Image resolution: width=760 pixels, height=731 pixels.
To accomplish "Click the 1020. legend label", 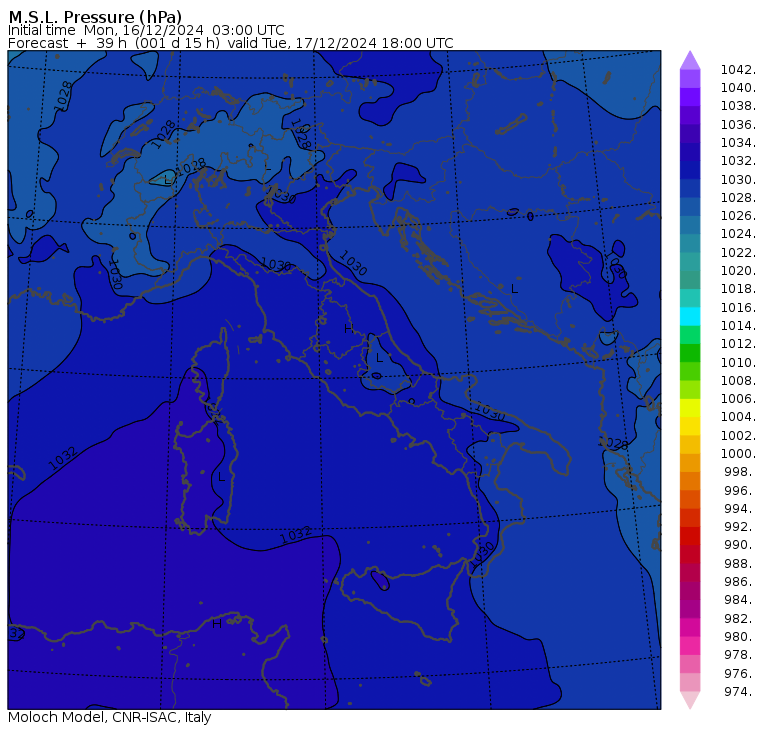I will [x=738, y=270].
